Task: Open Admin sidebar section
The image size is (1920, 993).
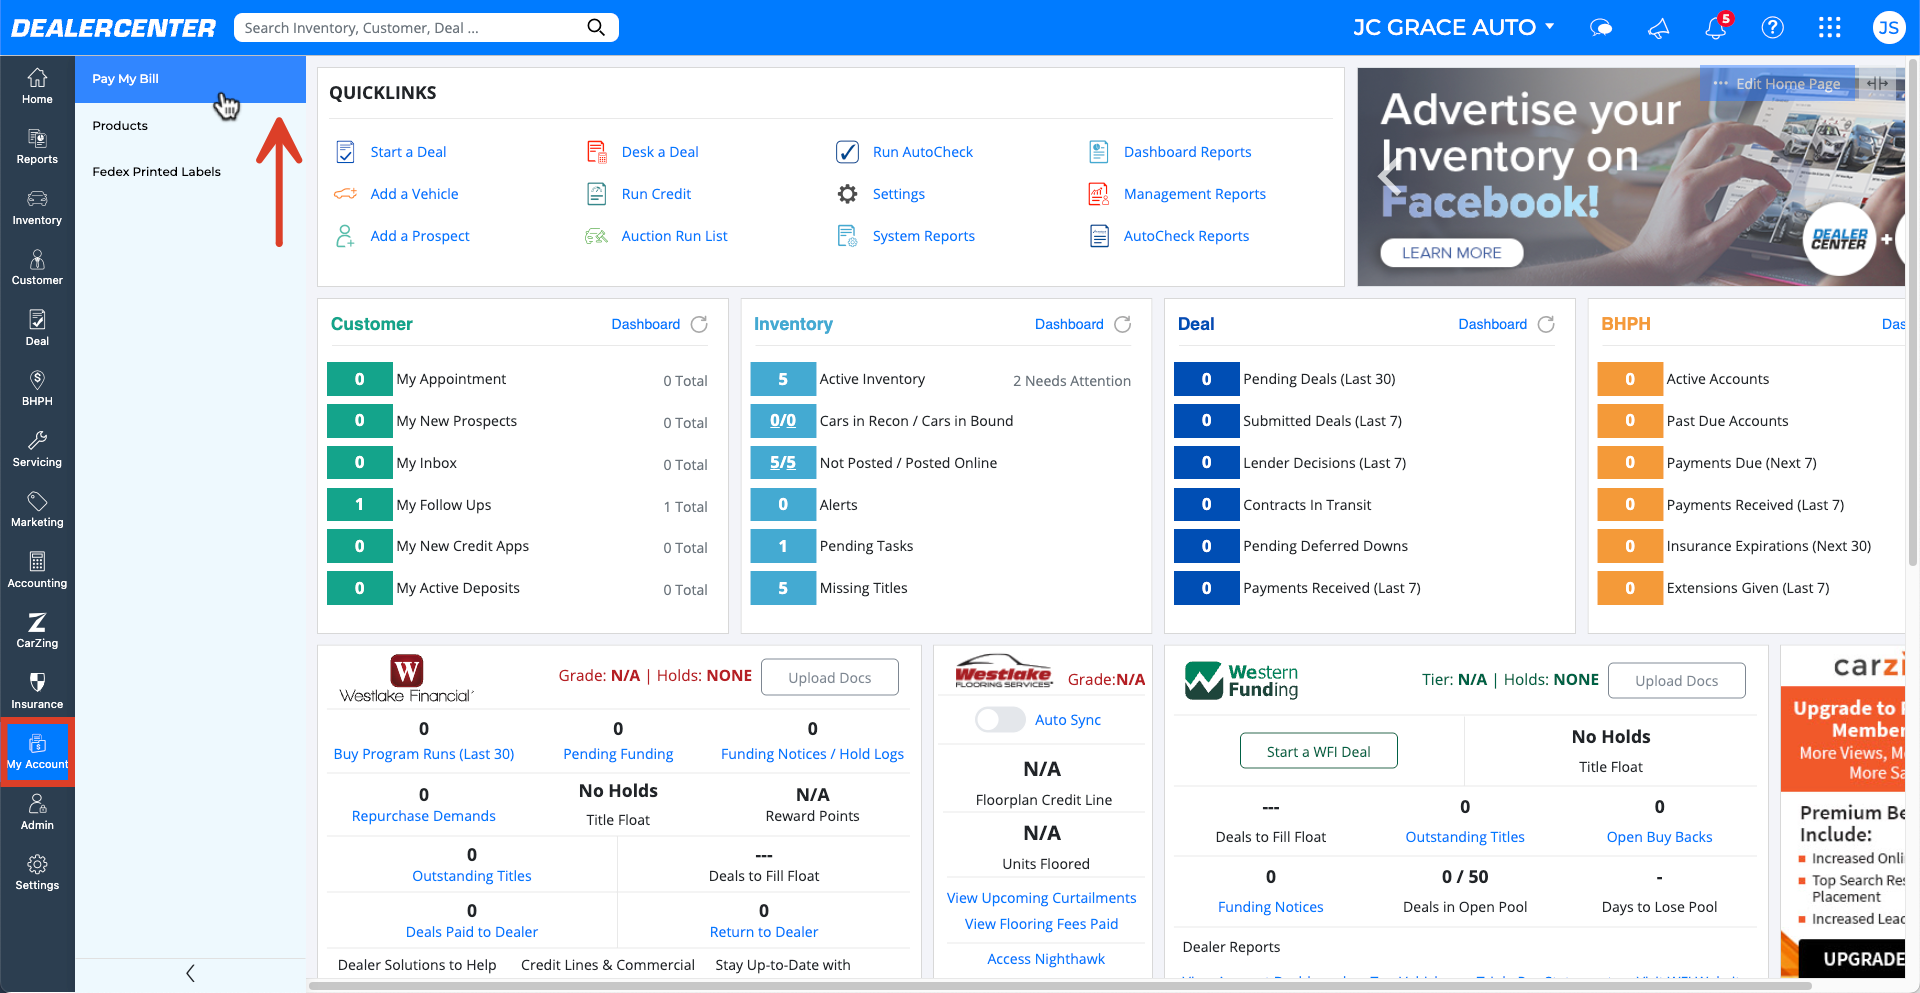Action: coord(37,812)
